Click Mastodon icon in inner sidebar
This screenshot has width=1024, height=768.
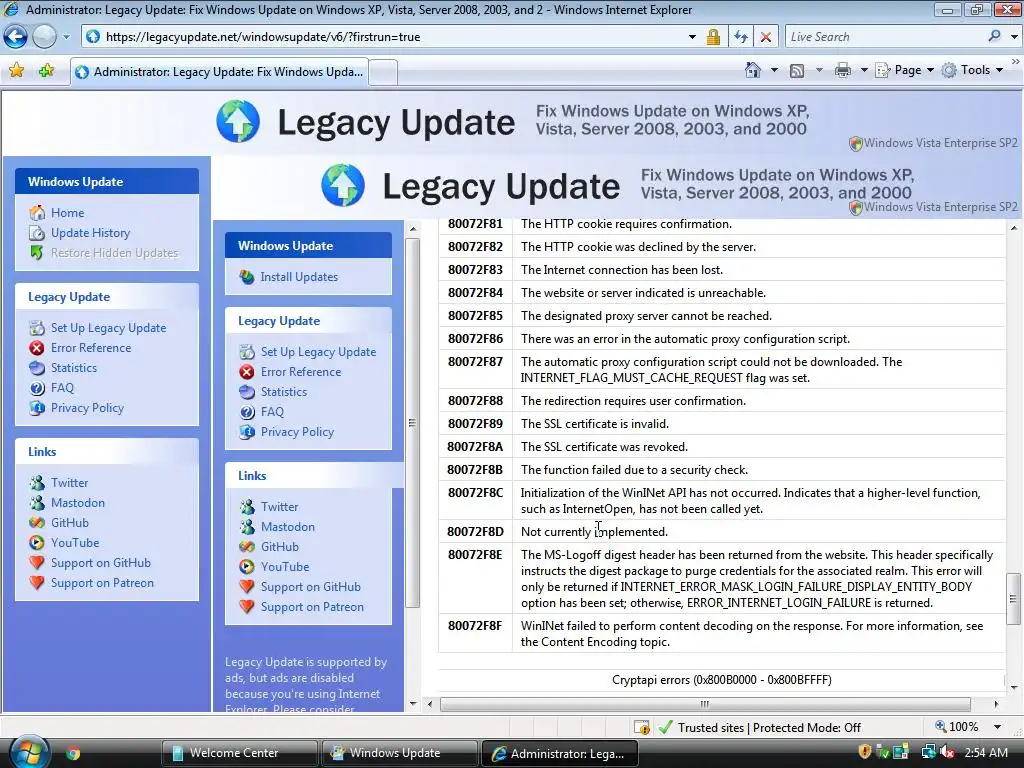(247, 527)
